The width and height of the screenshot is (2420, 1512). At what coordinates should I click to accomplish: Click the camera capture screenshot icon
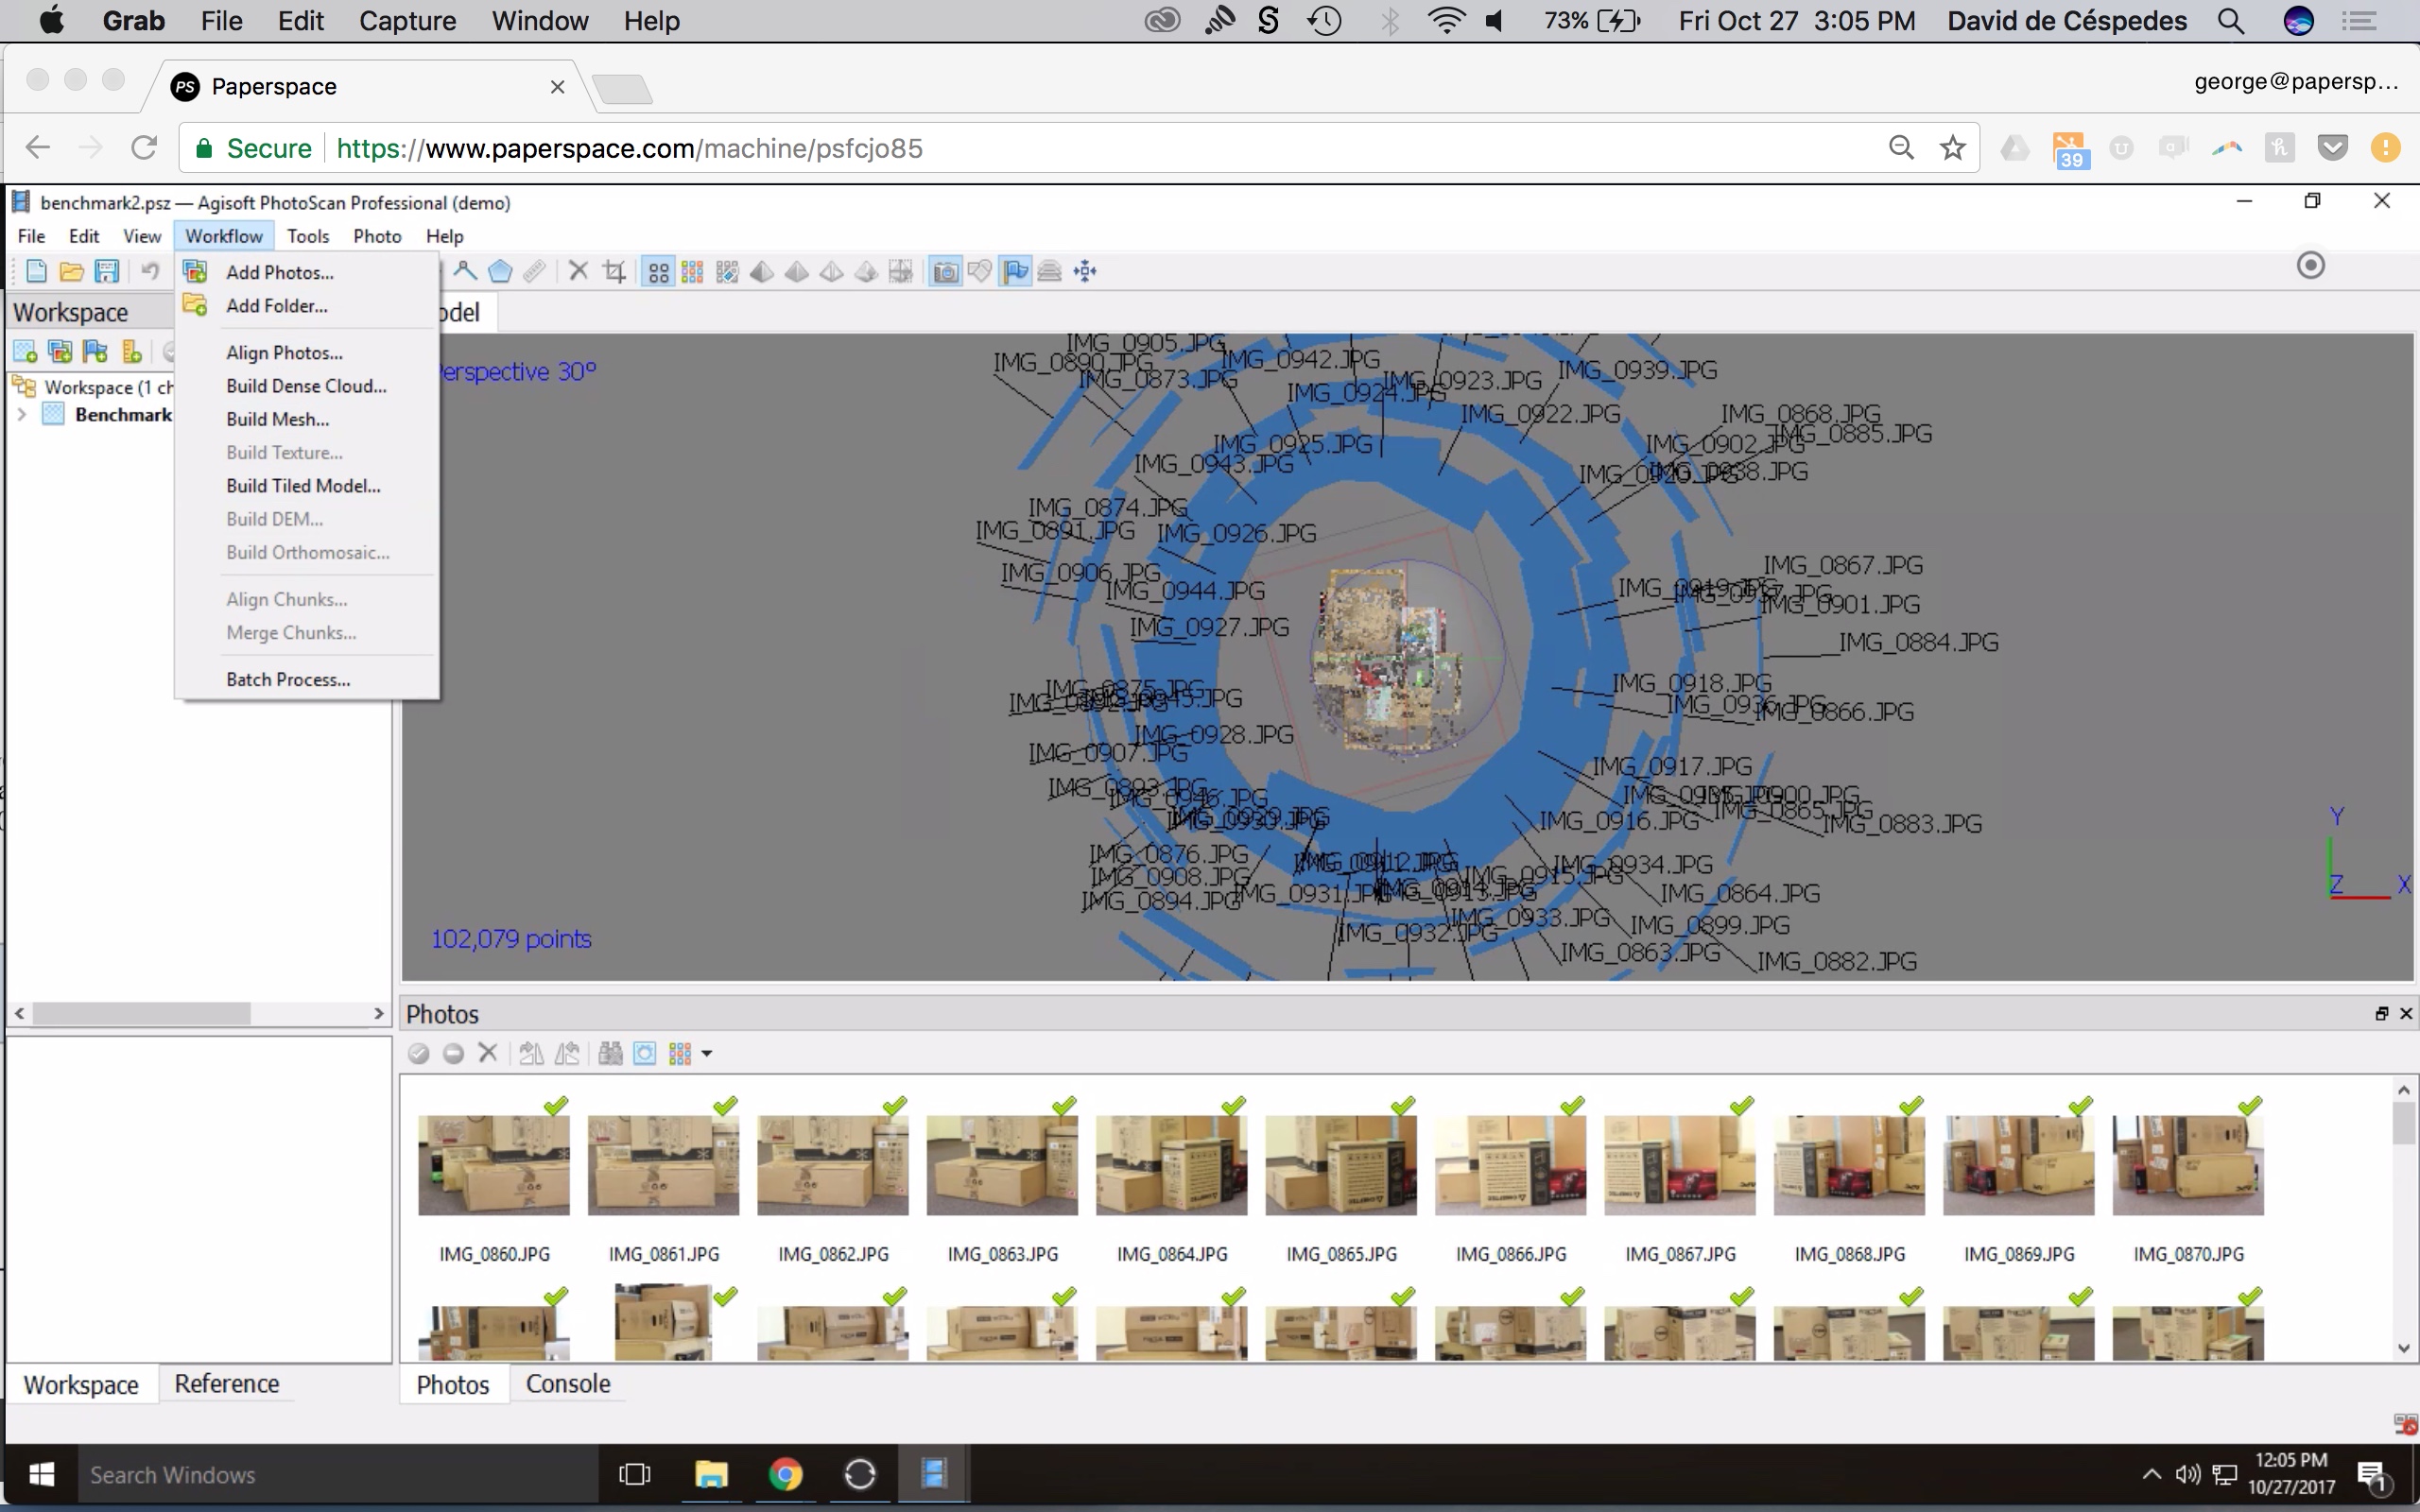946,271
